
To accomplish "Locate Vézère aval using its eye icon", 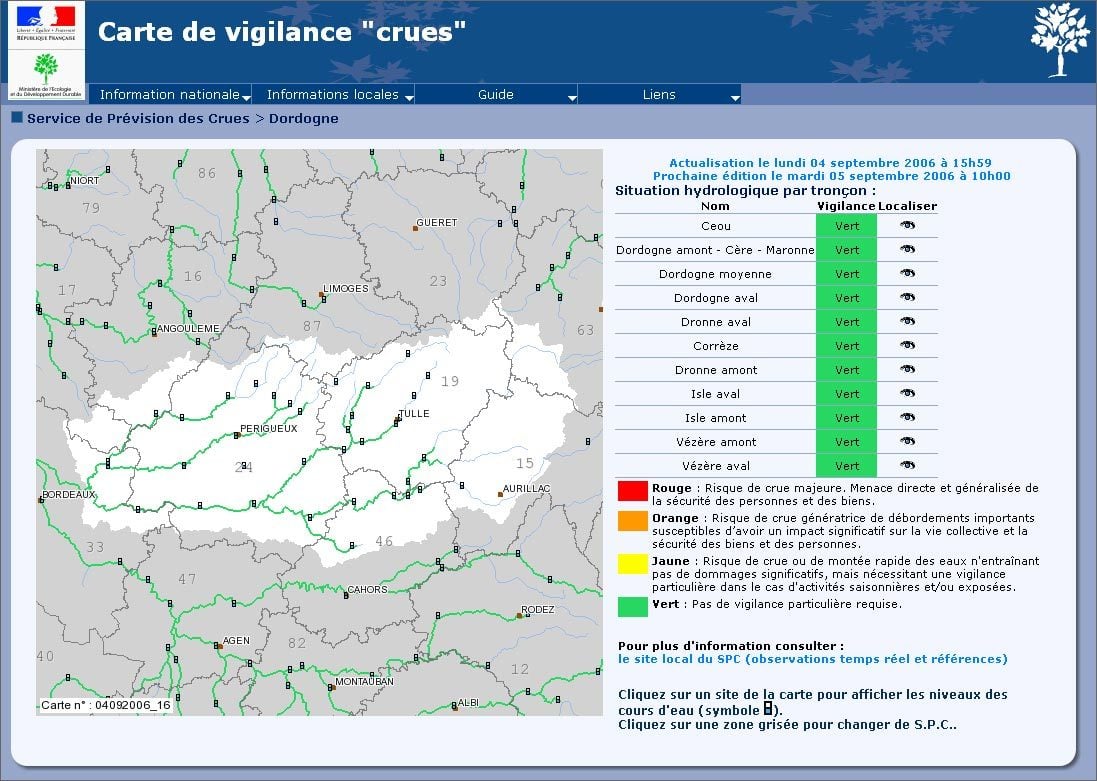I will pyautogui.click(x=907, y=465).
